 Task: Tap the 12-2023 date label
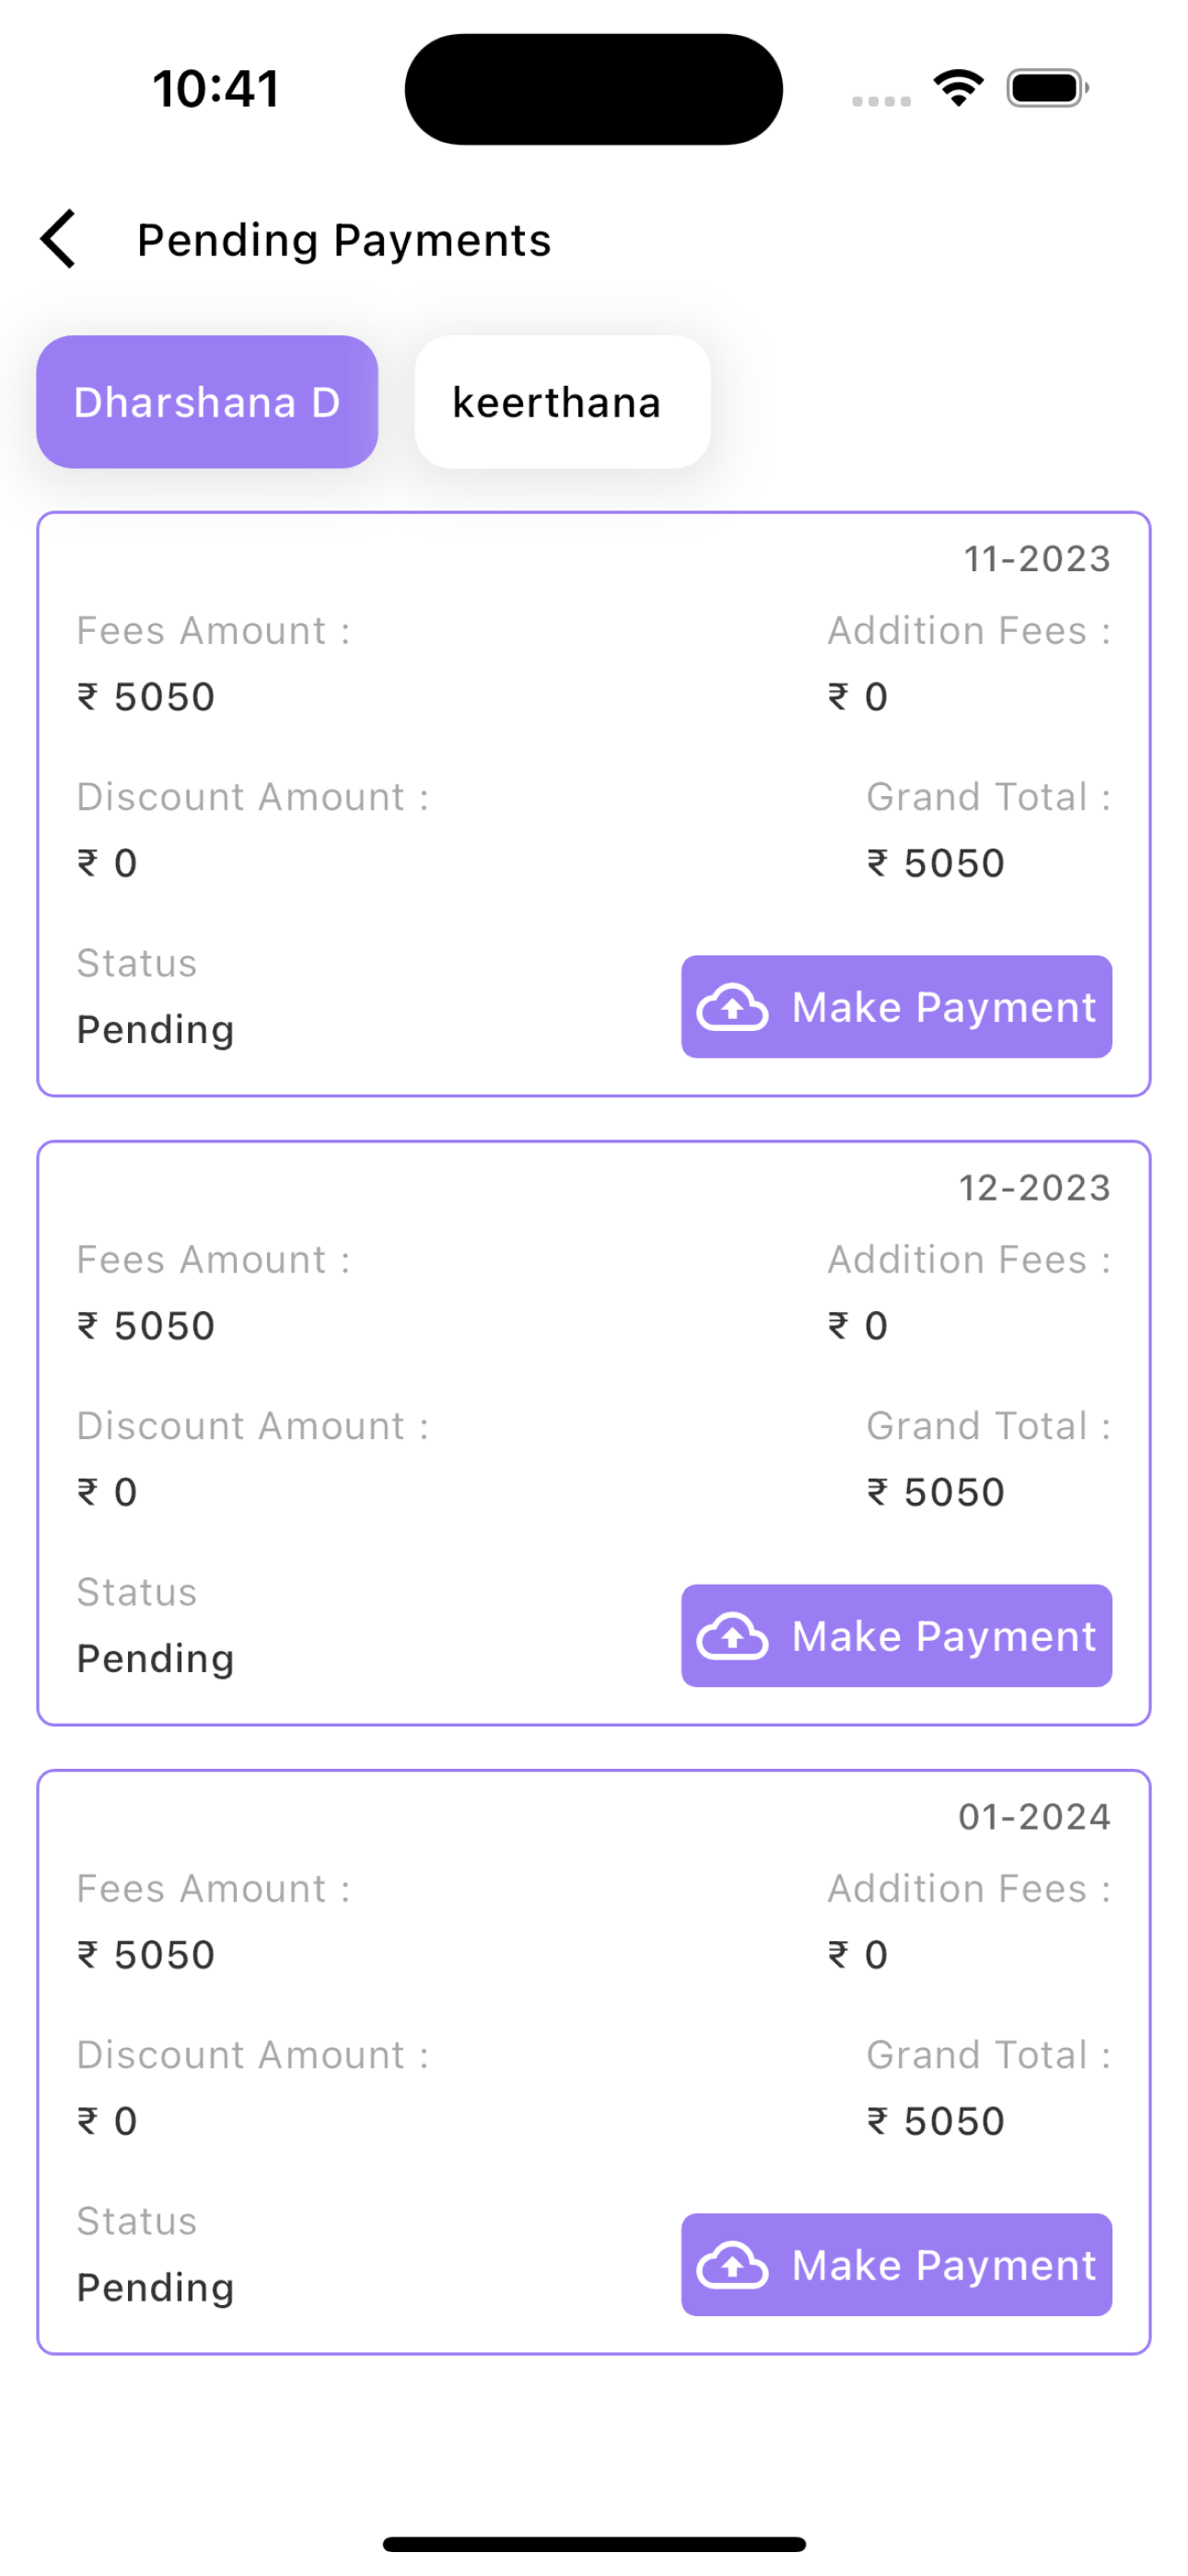tap(1034, 1188)
